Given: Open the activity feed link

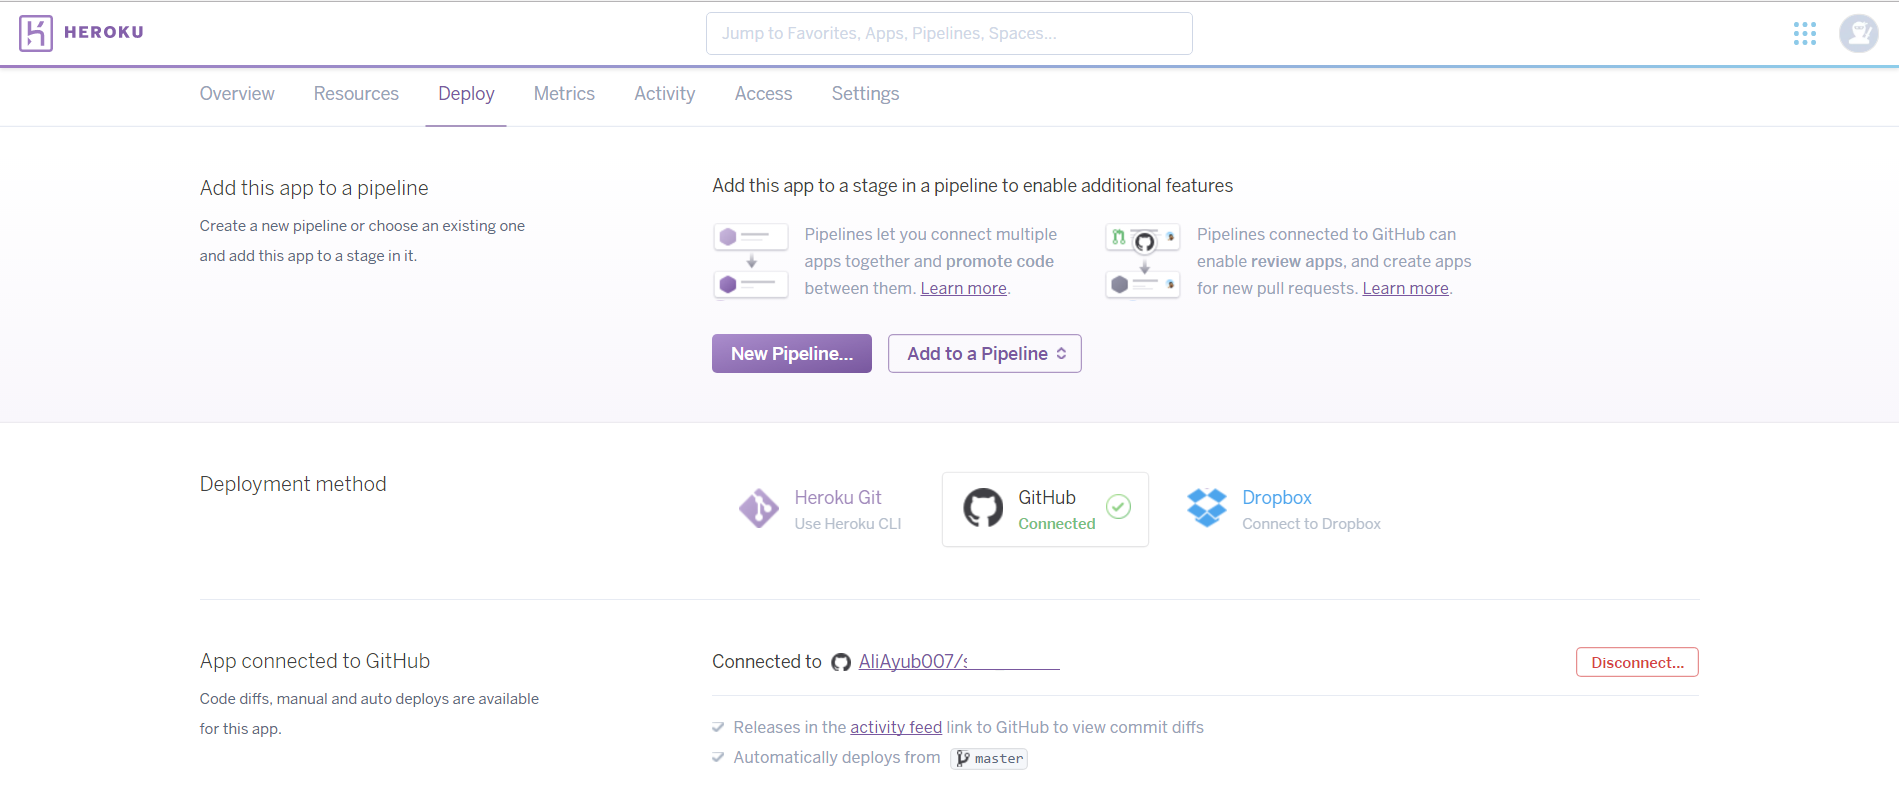Looking at the screenshot, I should 895,727.
